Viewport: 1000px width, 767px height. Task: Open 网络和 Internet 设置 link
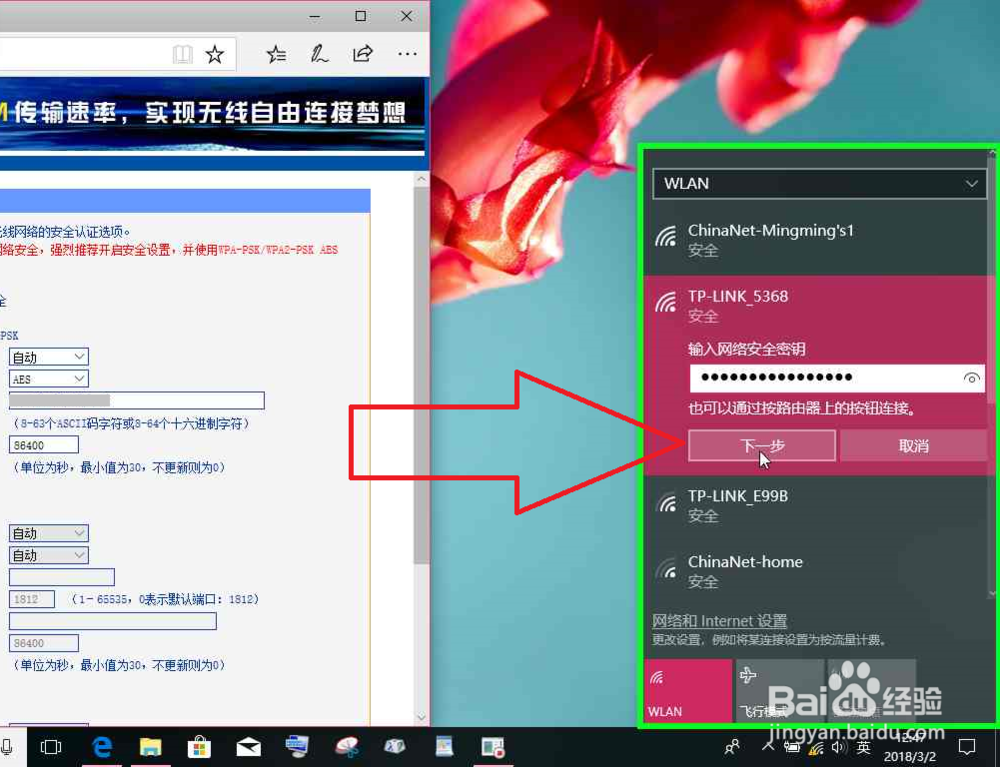[719, 621]
